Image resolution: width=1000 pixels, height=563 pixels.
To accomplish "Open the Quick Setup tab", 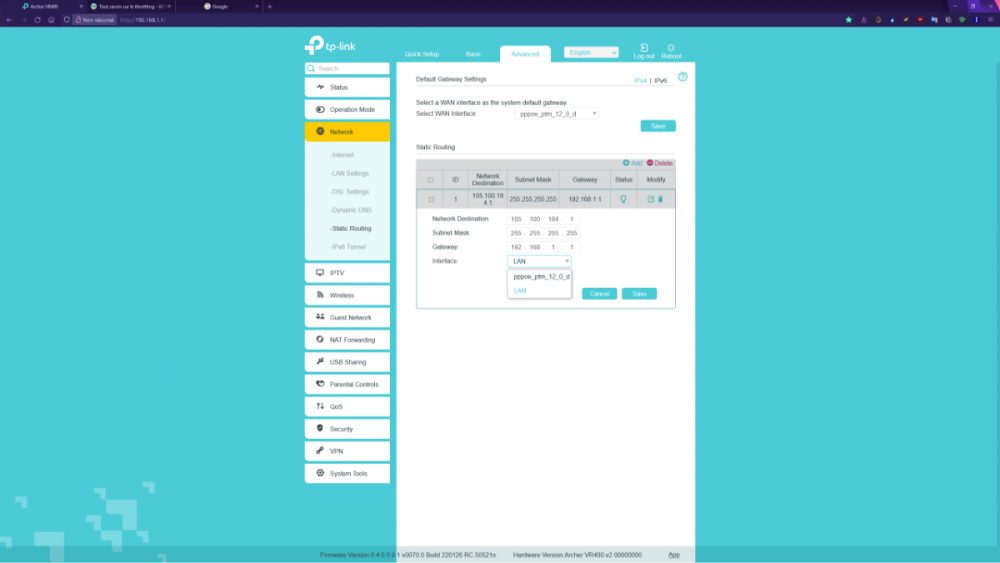I will point(422,54).
